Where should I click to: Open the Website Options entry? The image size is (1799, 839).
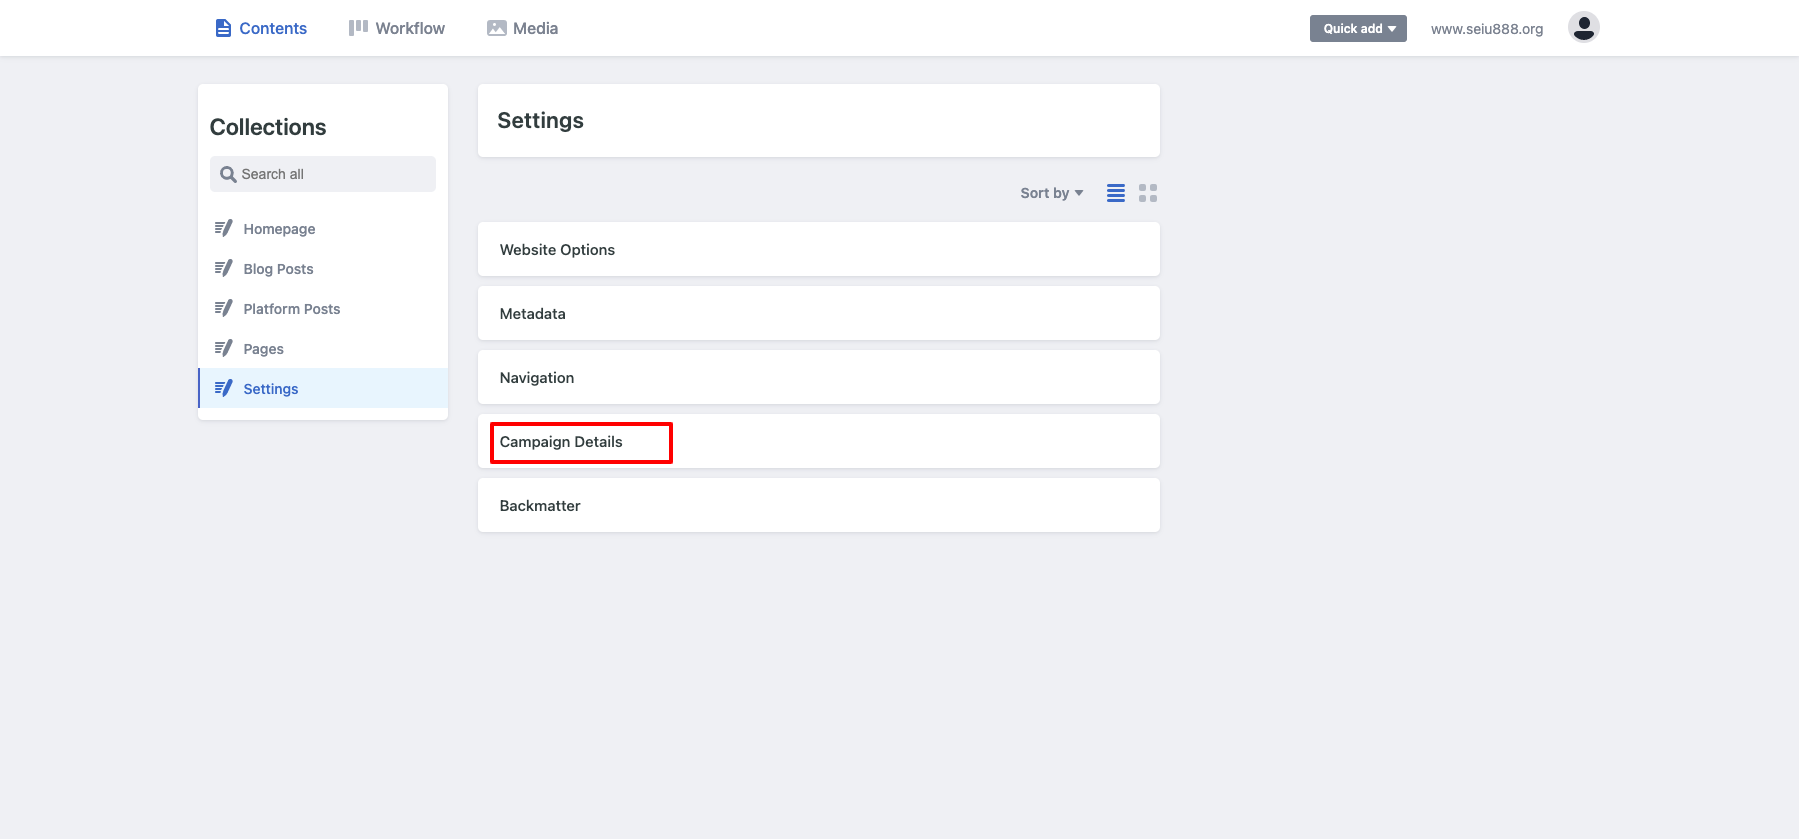[819, 249]
